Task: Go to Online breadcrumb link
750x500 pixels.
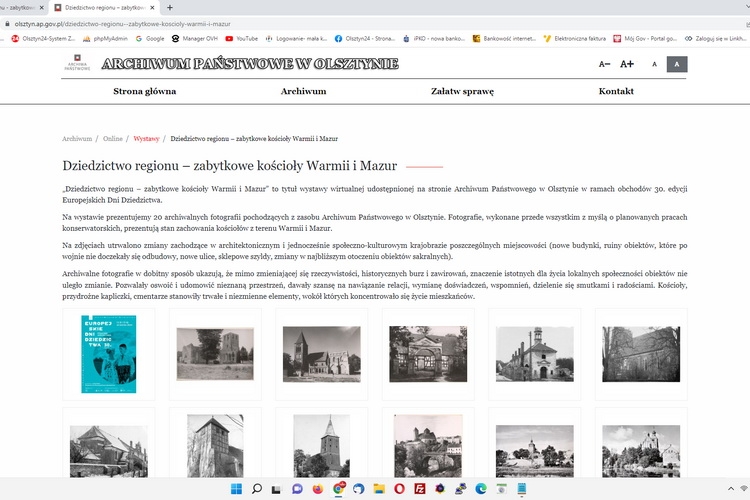Action: coord(113,139)
